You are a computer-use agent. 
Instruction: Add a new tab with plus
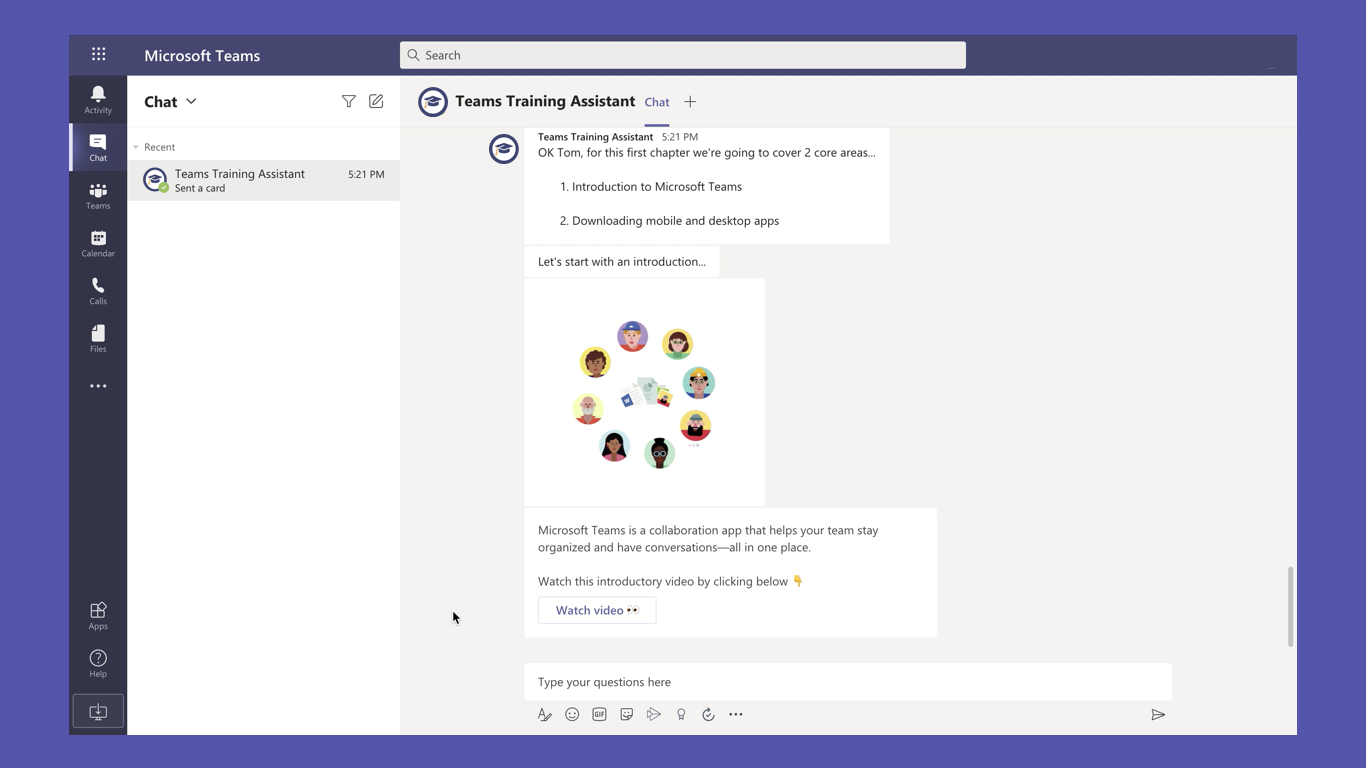coord(690,102)
